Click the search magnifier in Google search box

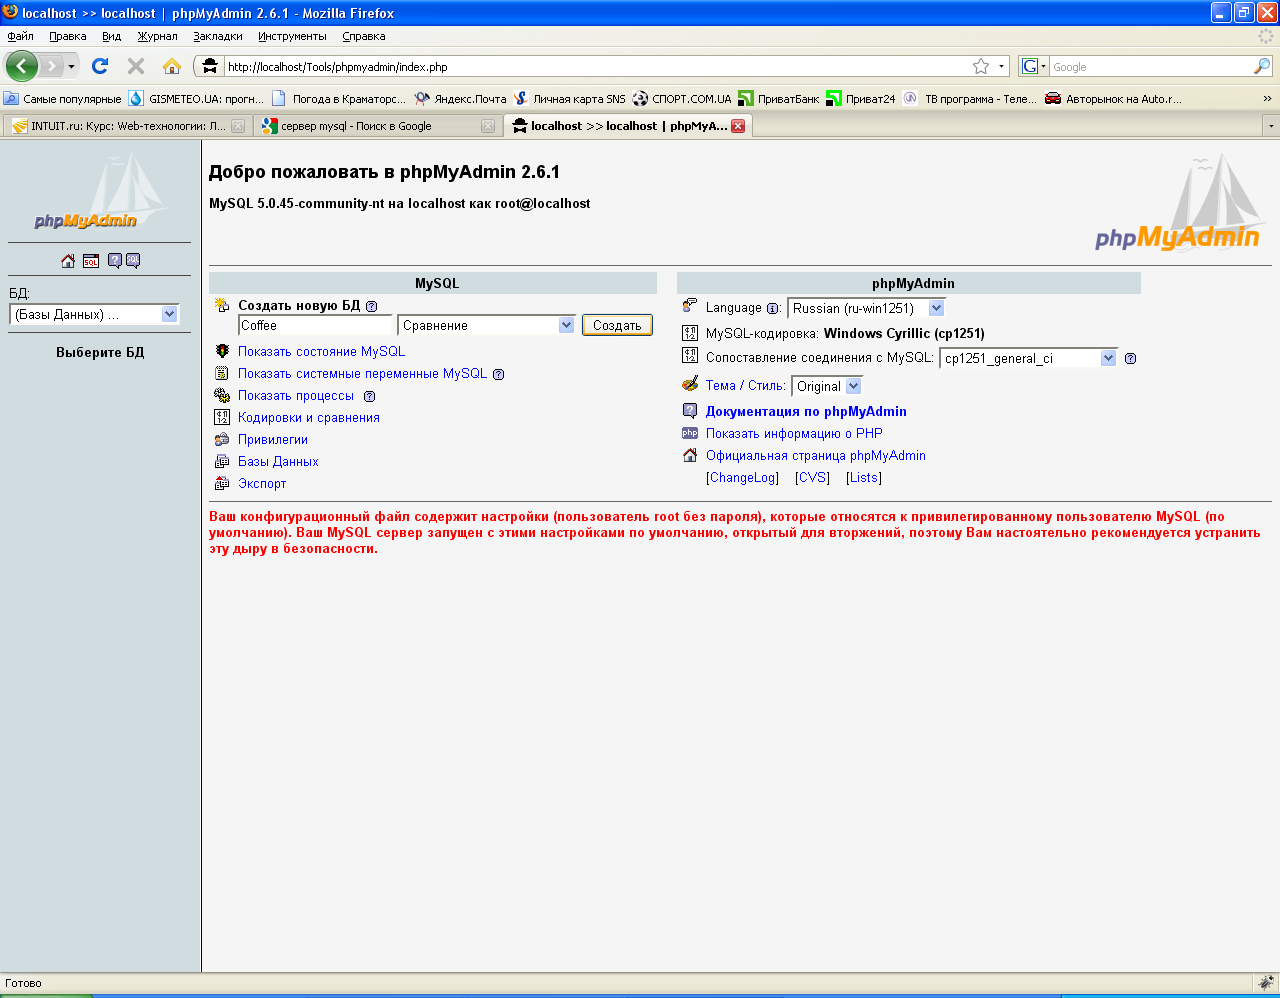1262,66
